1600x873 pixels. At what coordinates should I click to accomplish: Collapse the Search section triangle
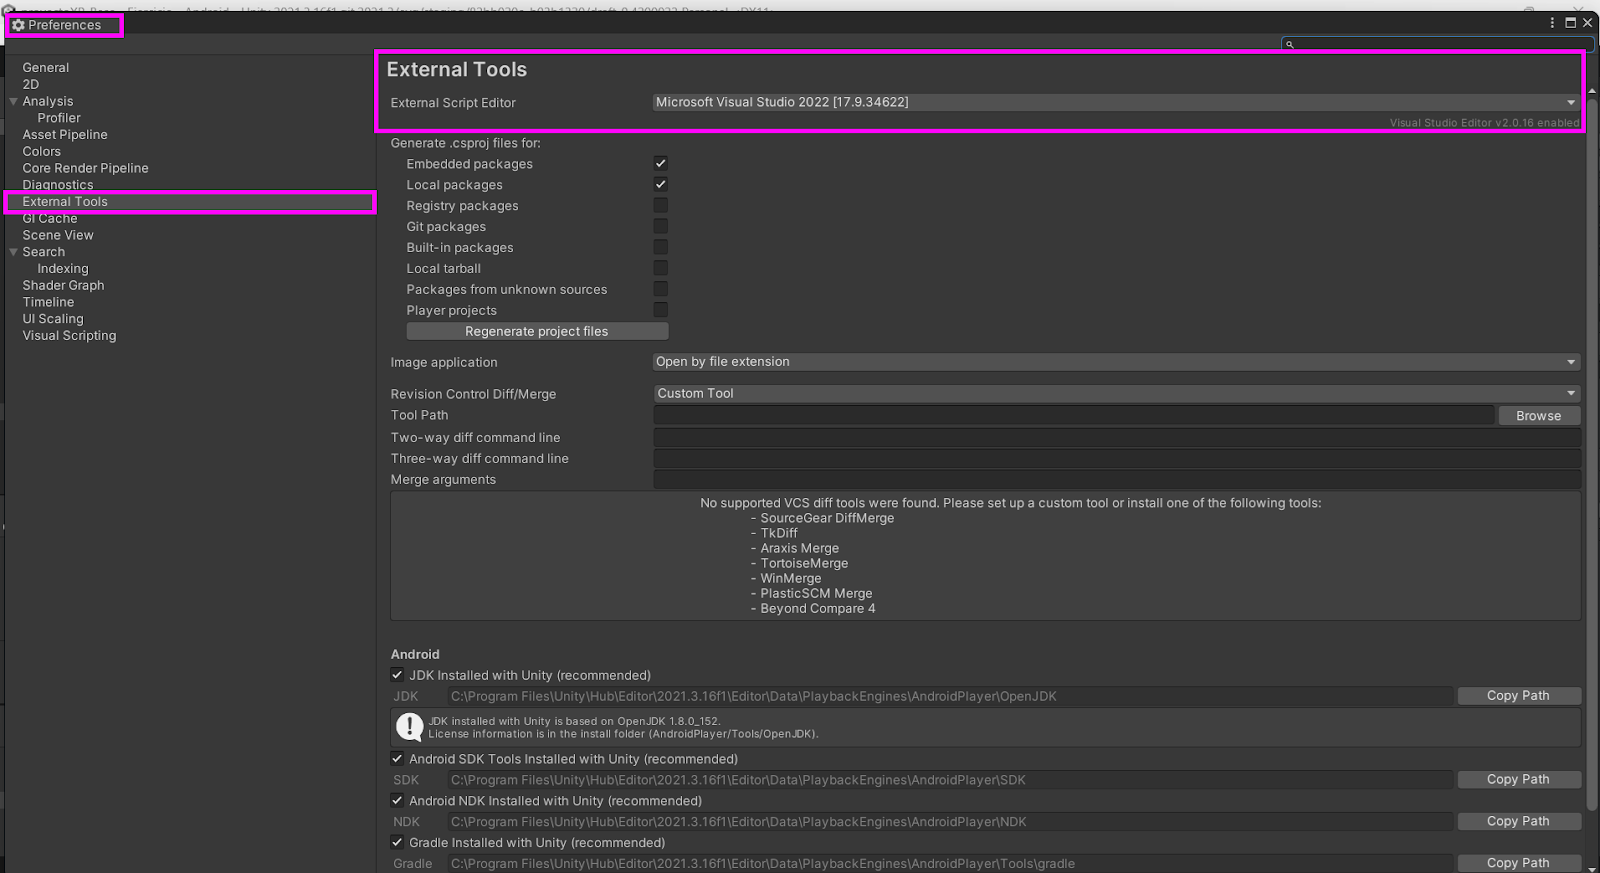[x=13, y=252]
